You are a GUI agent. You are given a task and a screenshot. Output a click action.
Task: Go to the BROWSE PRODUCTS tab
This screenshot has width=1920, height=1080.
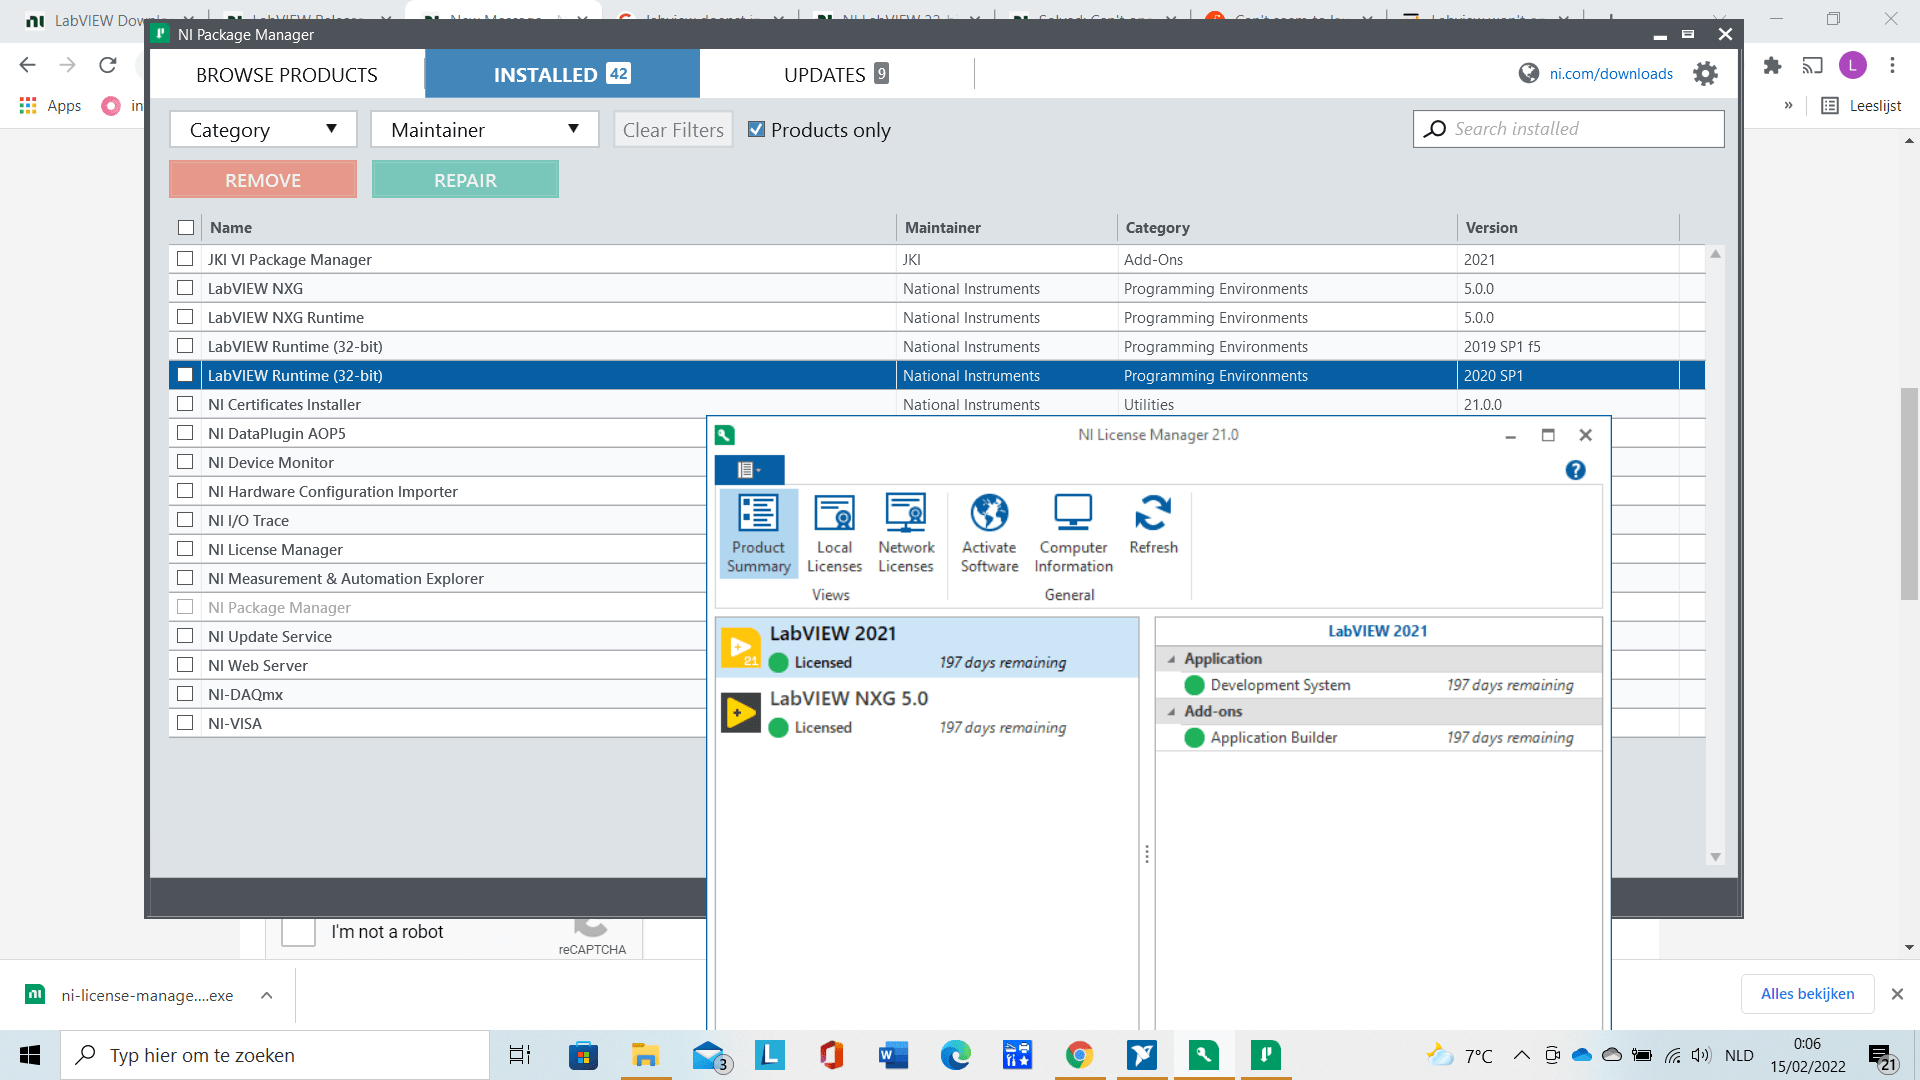coord(288,74)
